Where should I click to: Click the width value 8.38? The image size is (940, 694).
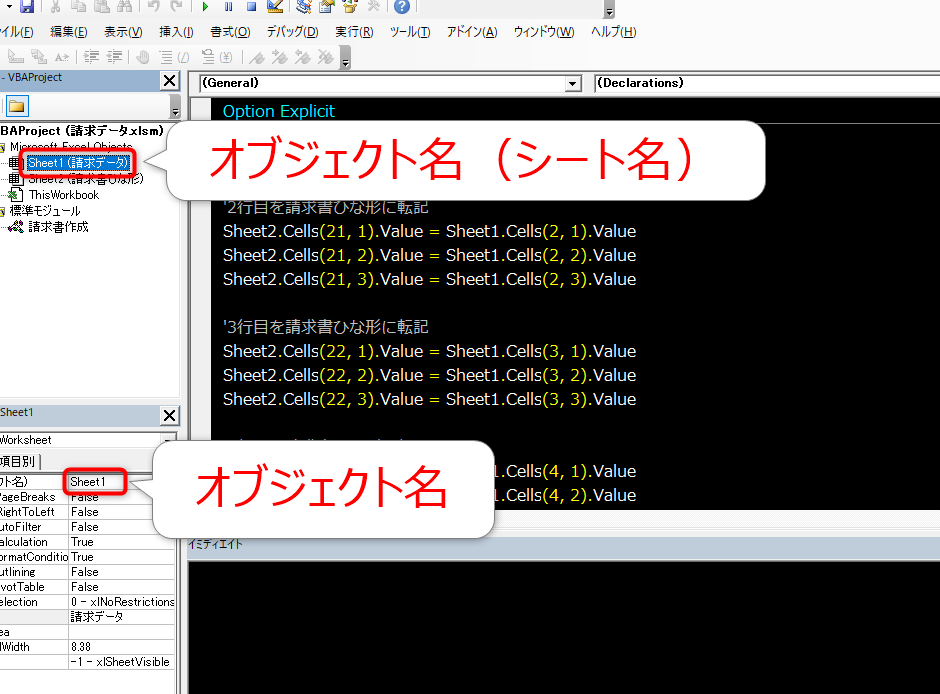[x=122, y=647]
